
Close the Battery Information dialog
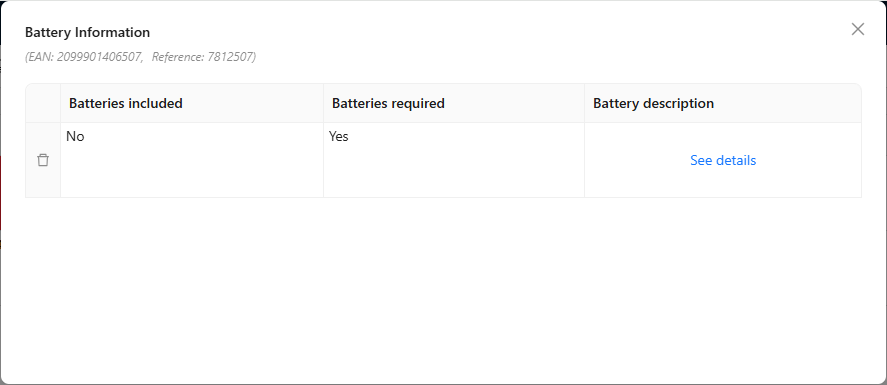(858, 29)
